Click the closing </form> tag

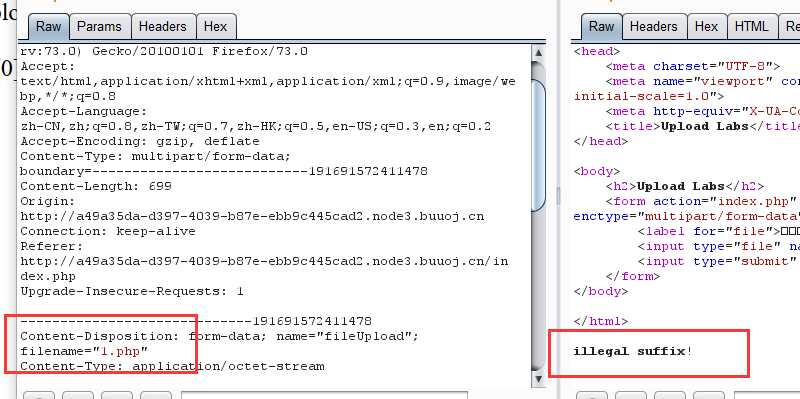click(x=633, y=277)
